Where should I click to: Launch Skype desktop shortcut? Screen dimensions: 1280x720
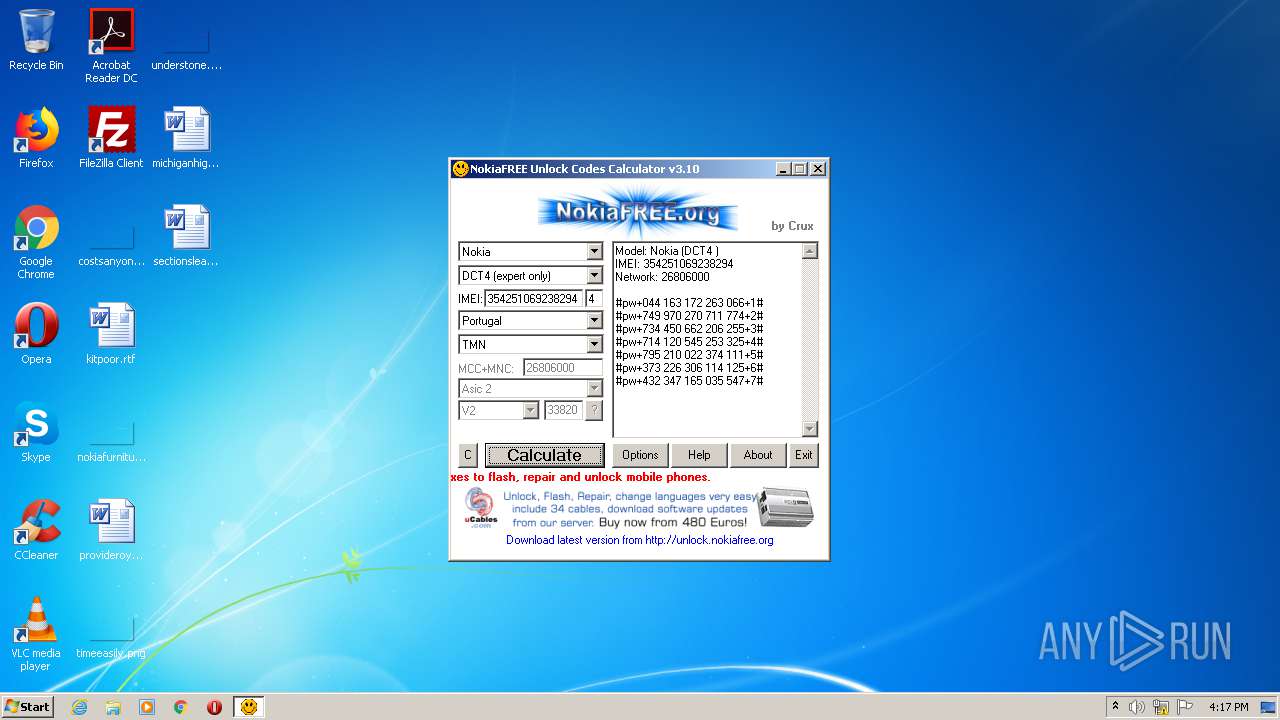[x=36, y=432]
